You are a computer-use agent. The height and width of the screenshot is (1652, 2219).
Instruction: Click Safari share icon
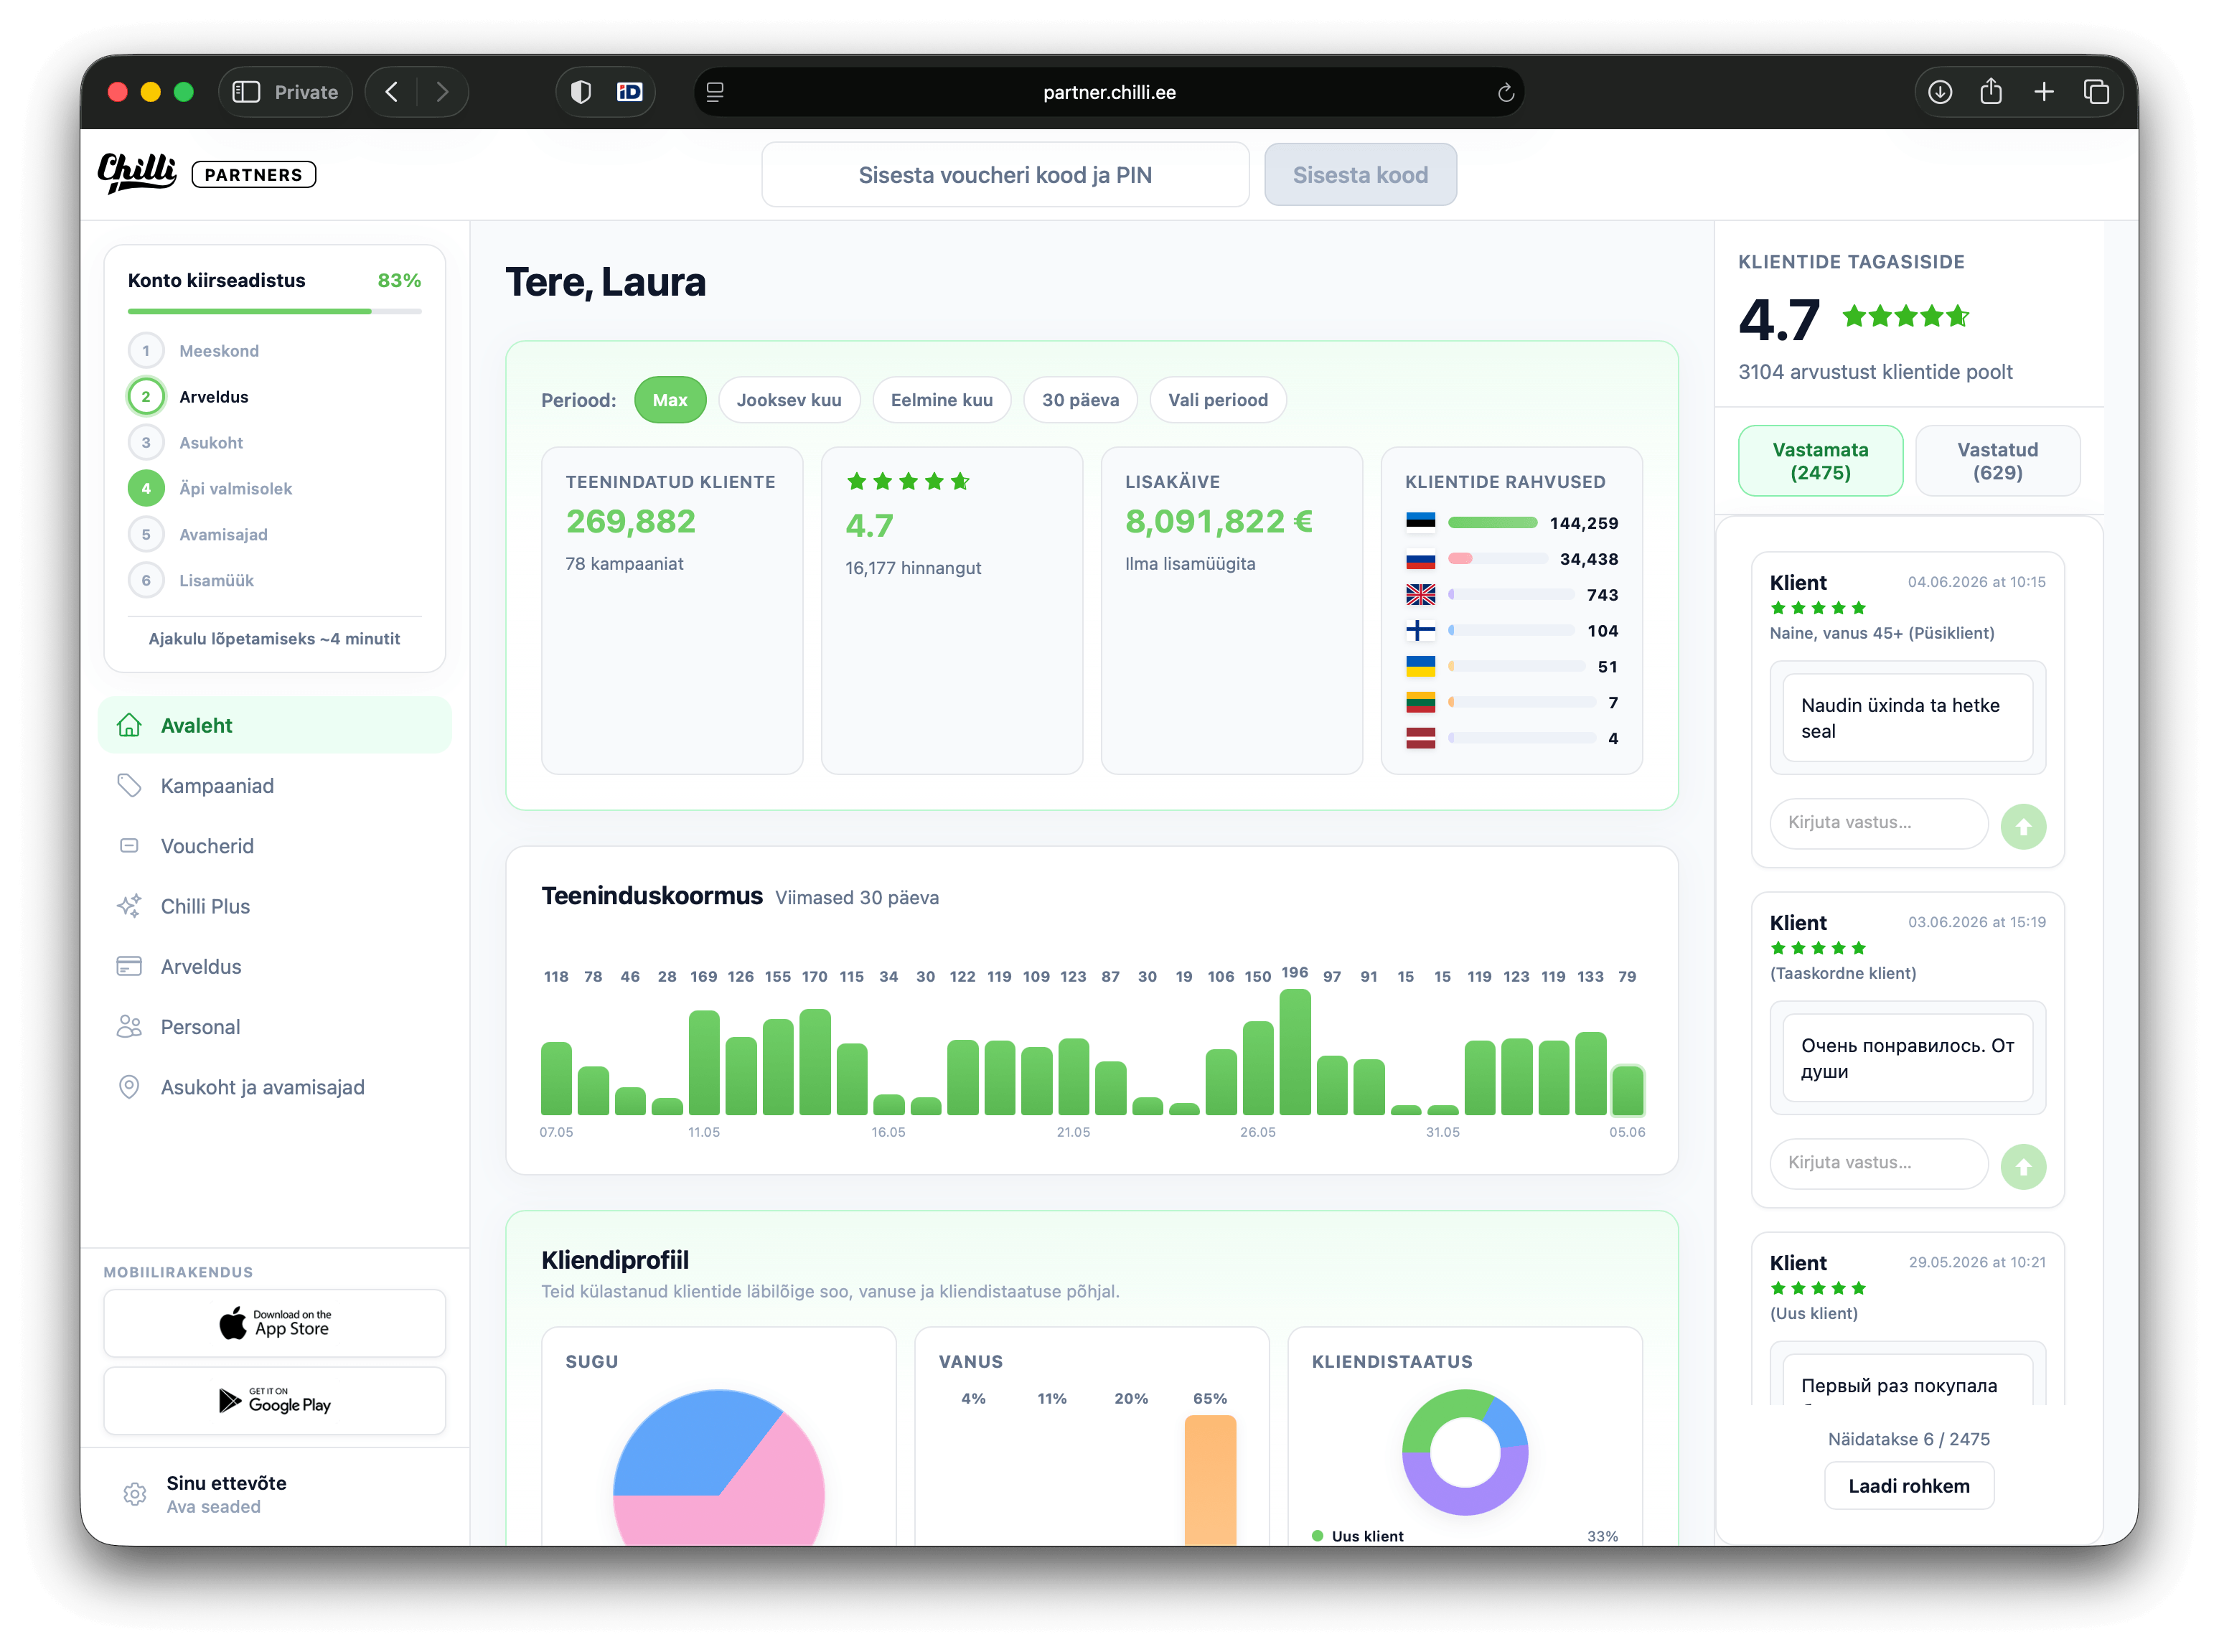1991,92
